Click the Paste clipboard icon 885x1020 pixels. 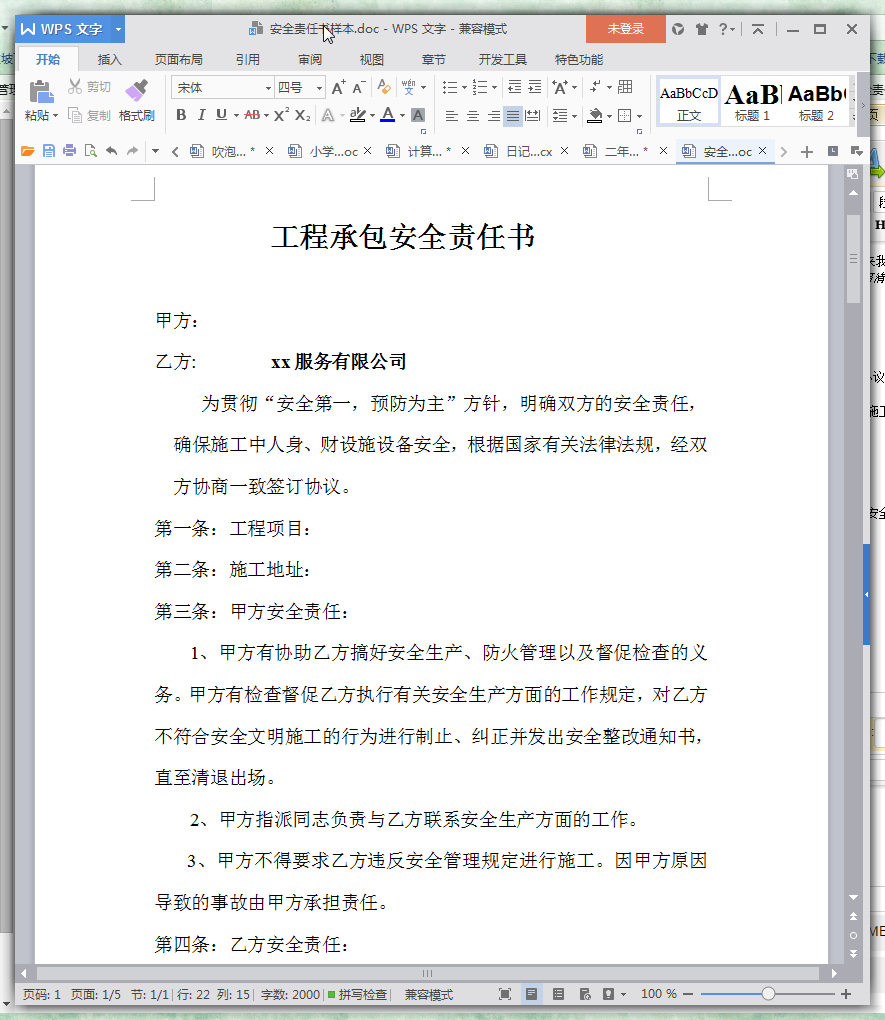(x=41, y=91)
